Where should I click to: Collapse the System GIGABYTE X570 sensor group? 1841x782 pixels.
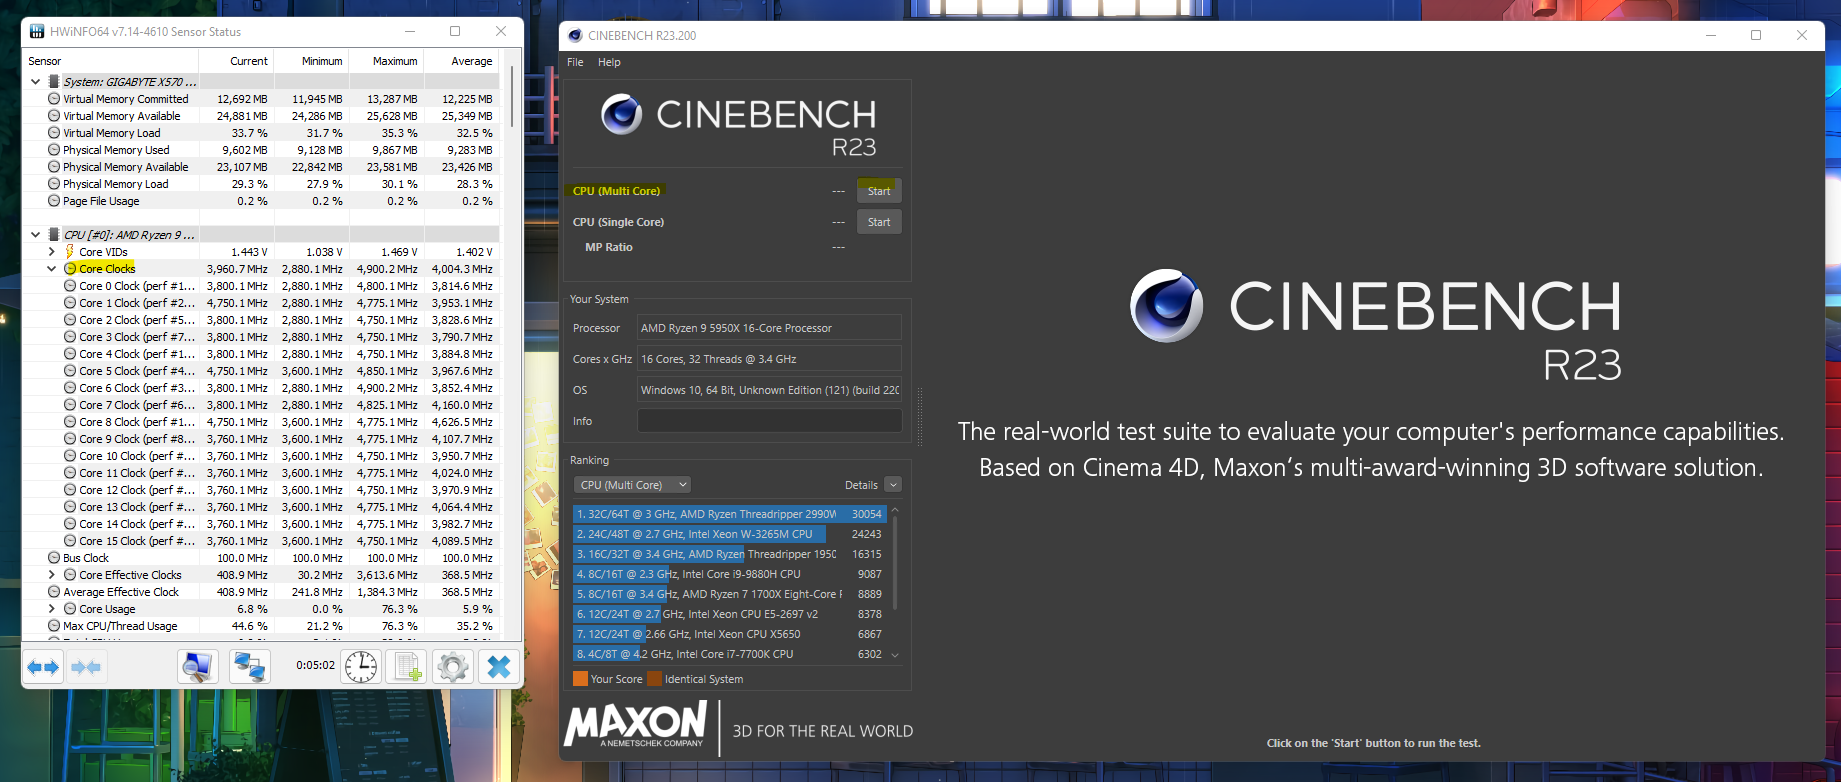pyautogui.click(x=36, y=82)
